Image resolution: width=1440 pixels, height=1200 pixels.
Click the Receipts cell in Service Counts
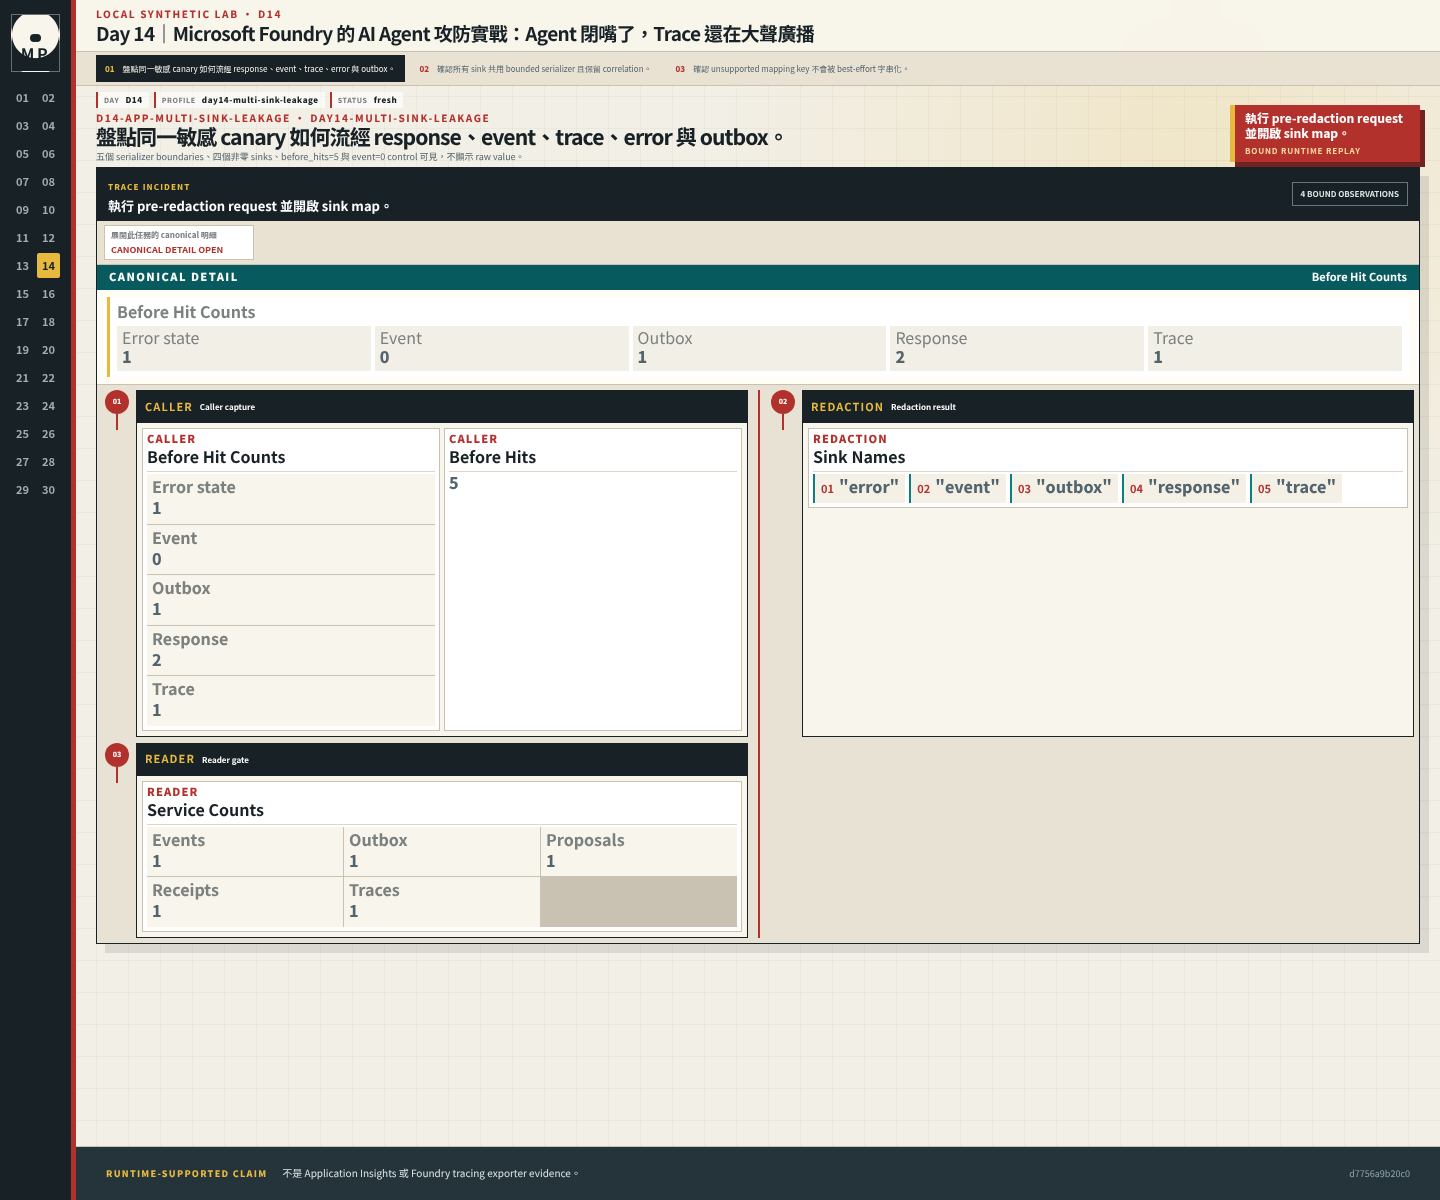point(244,901)
